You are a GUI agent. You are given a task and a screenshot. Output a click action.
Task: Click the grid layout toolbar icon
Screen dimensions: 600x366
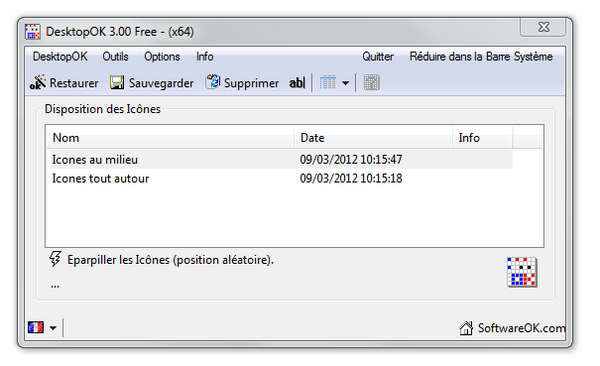328,83
